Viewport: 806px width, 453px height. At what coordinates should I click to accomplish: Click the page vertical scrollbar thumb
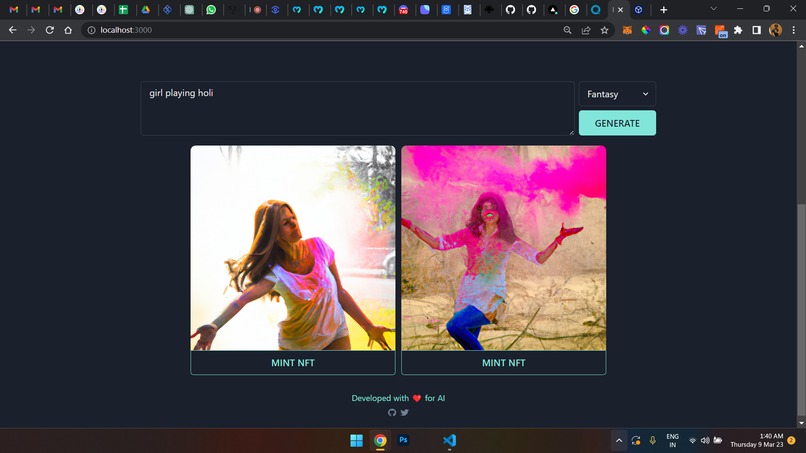point(801,310)
